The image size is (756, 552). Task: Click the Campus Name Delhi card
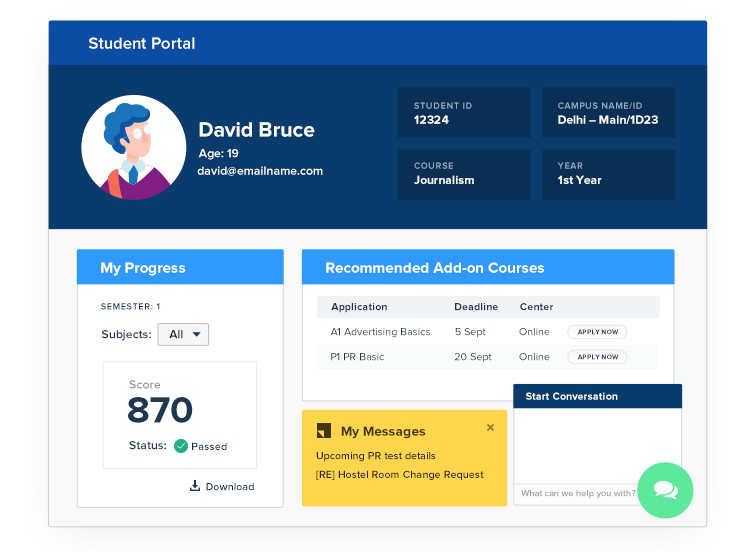(x=608, y=113)
